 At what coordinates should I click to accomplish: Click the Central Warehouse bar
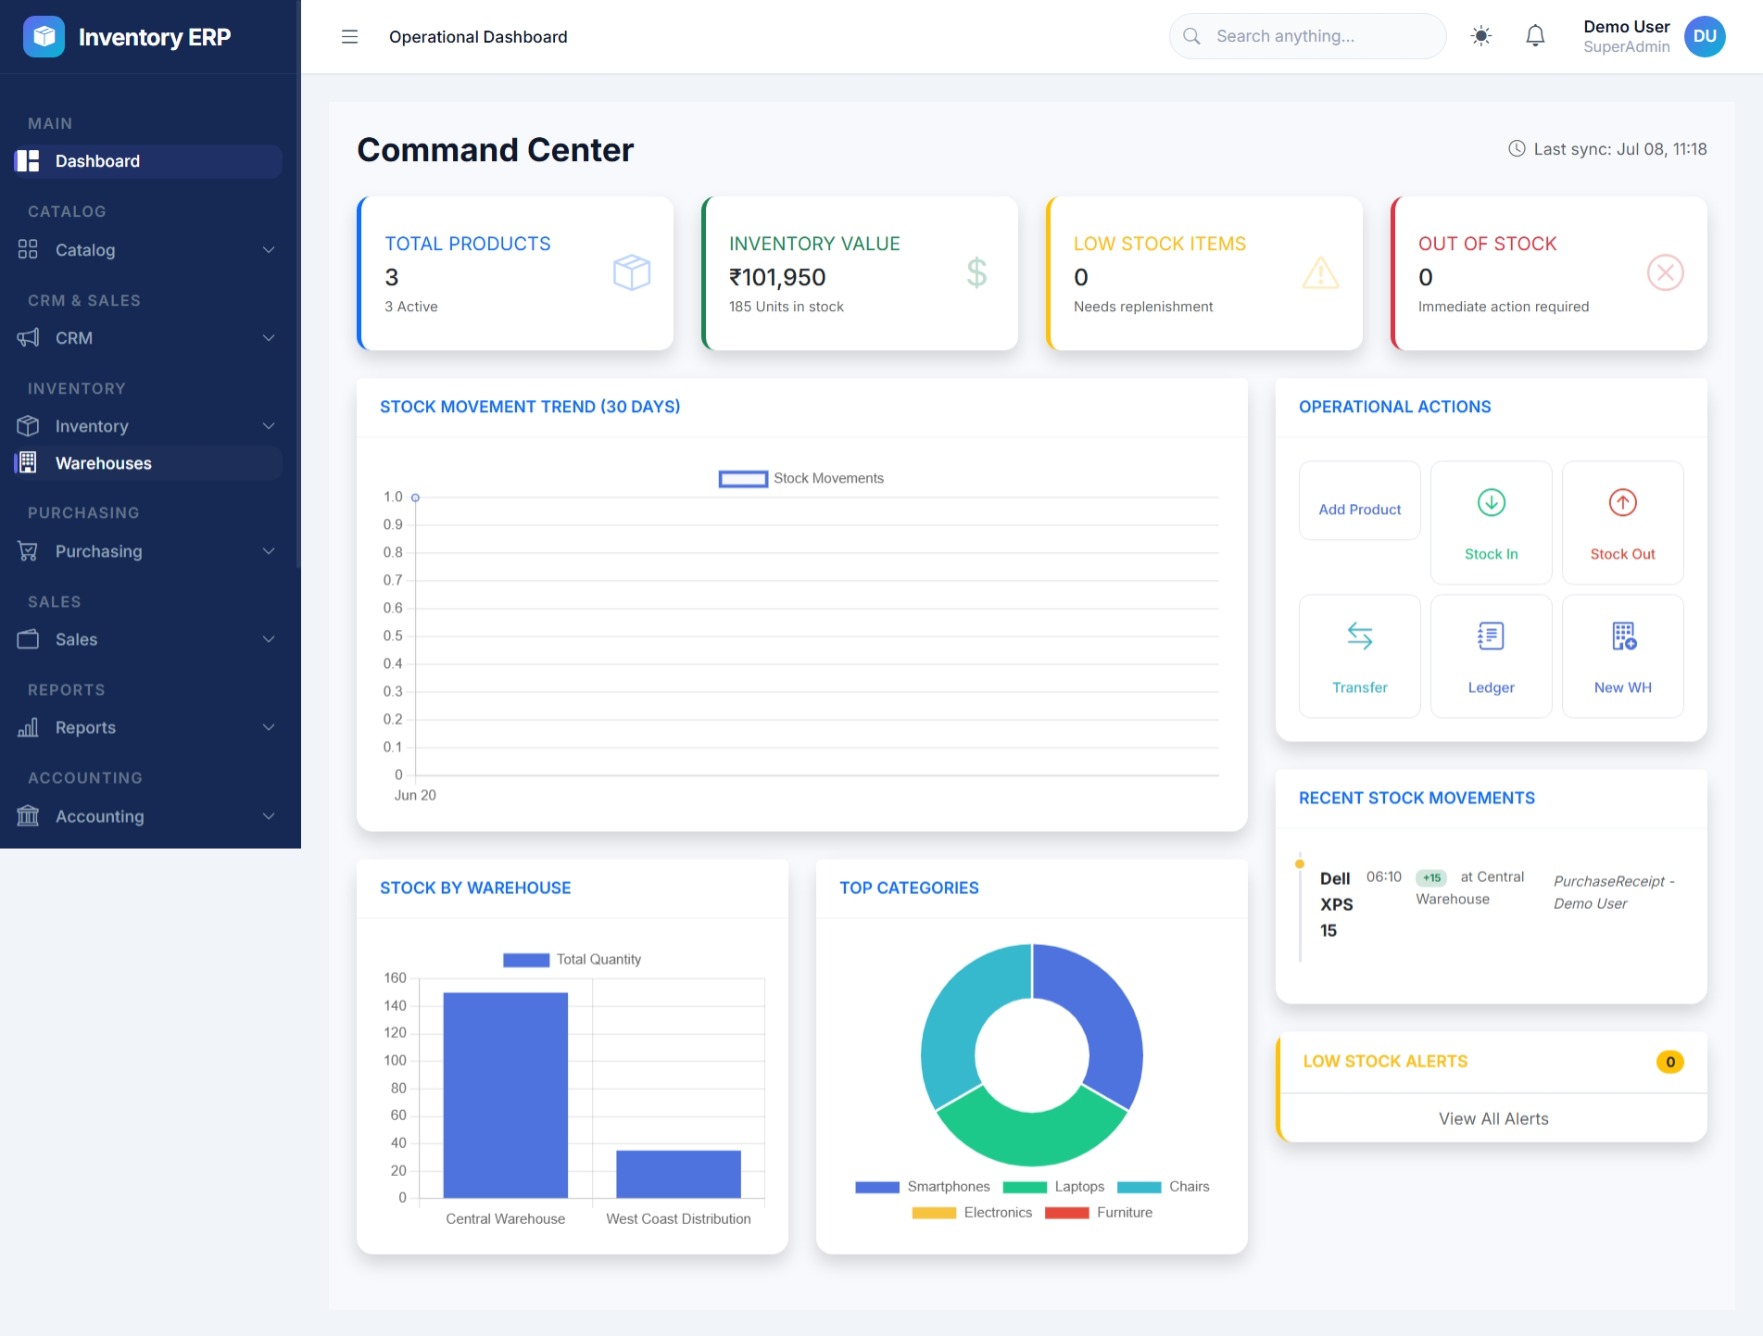pyautogui.click(x=505, y=1095)
